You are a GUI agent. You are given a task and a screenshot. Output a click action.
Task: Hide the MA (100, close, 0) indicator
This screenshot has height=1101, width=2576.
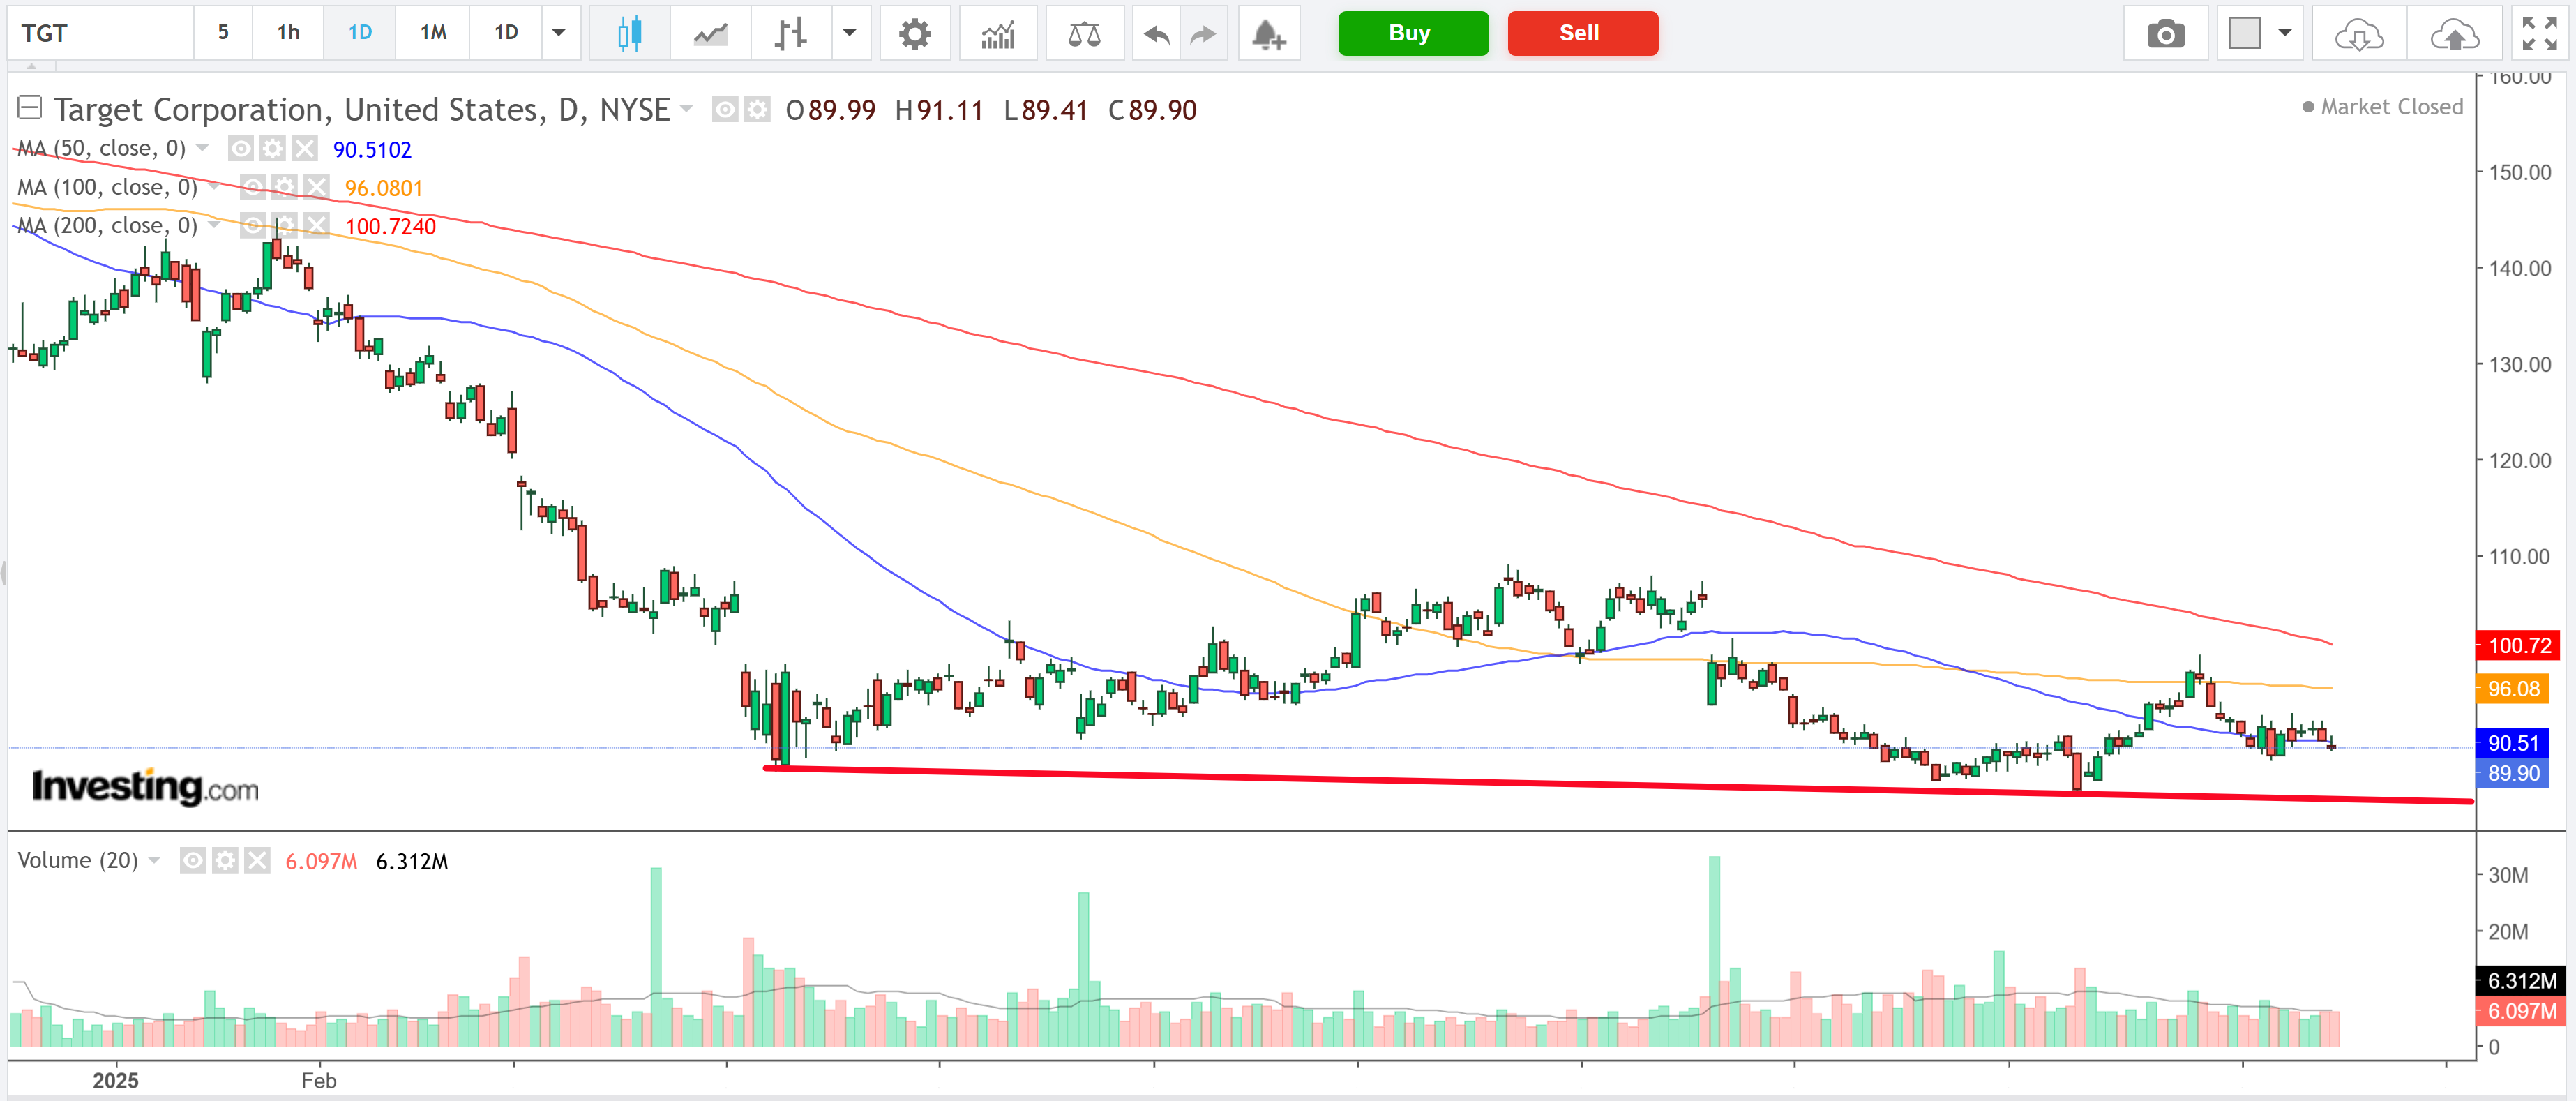click(x=253, y=186)
